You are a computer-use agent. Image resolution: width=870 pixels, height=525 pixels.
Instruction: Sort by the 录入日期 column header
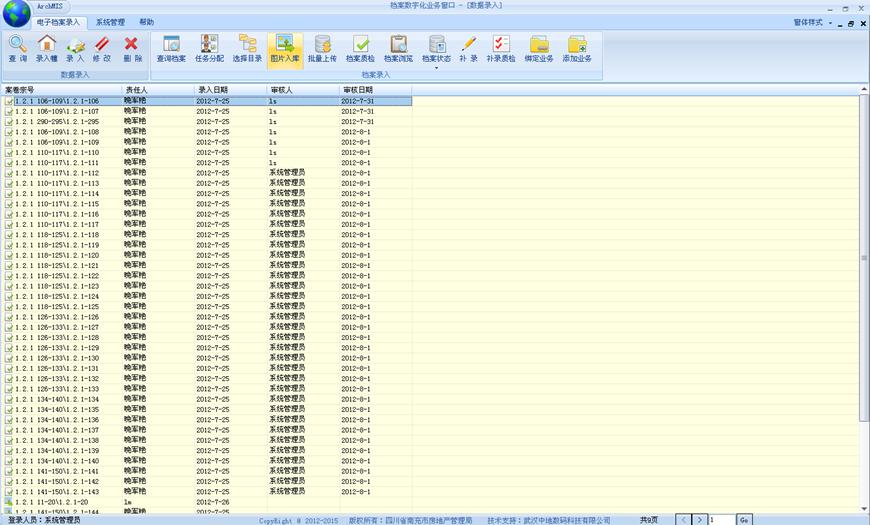(230, 89)
